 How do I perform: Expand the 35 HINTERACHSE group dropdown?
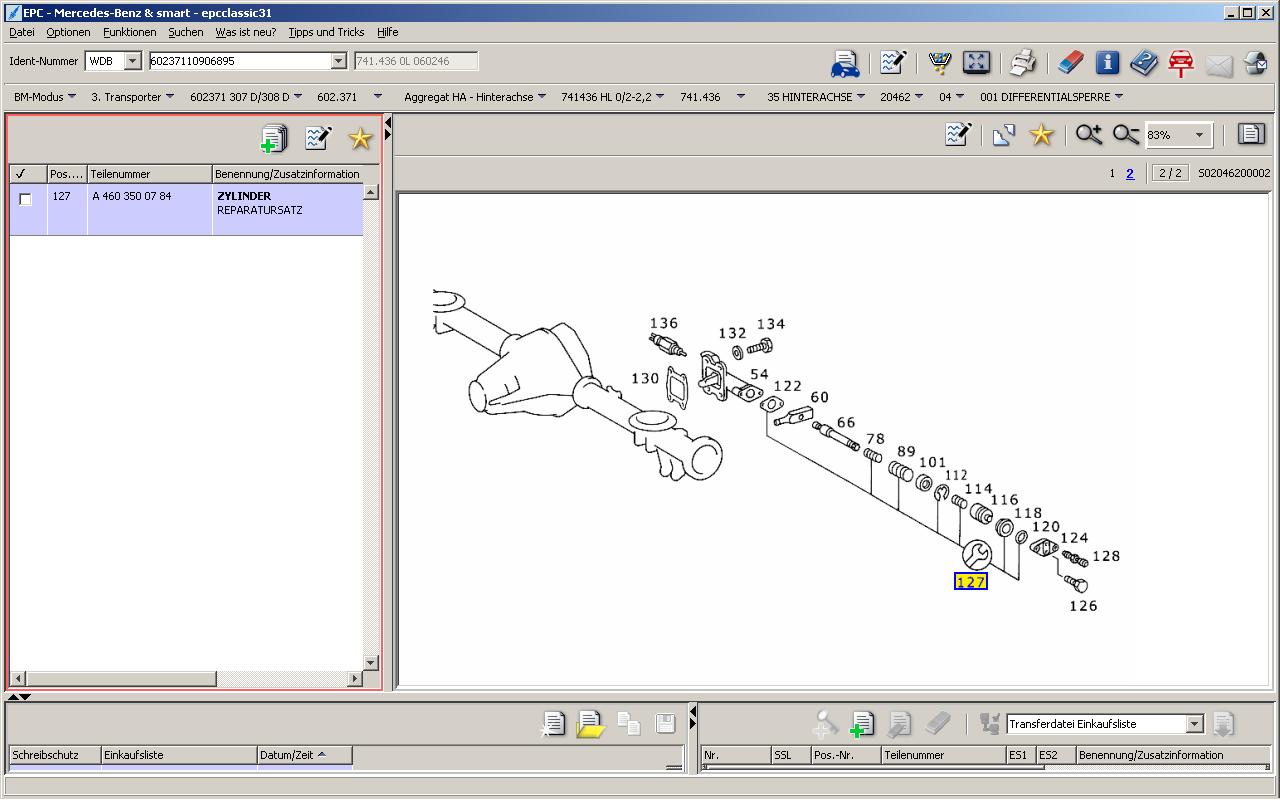click(x=816, y=97)
